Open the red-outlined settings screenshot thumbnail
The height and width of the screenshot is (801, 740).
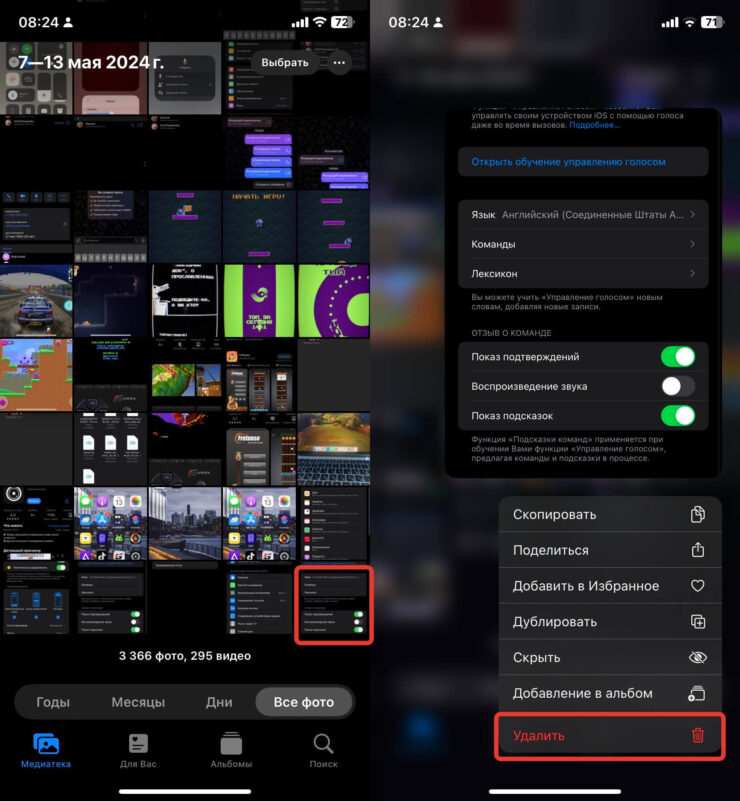click(333, 605)
